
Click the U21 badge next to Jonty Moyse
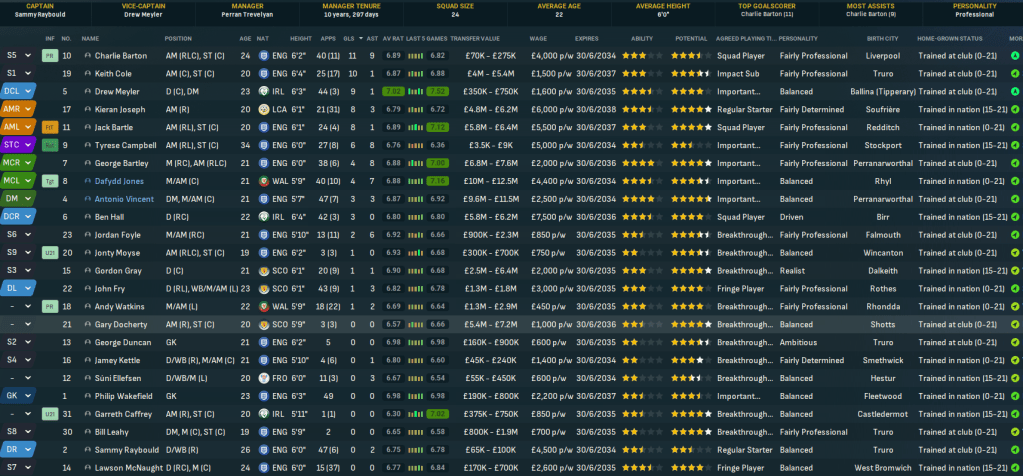click(x=50, y=253)
